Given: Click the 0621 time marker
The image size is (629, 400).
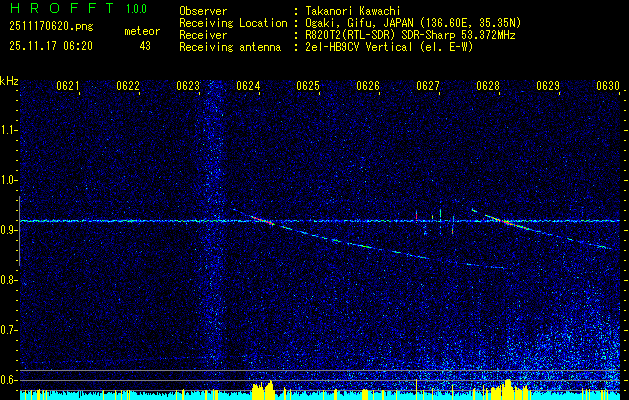Looking at the screenshot, I should (x=67, y=86).
